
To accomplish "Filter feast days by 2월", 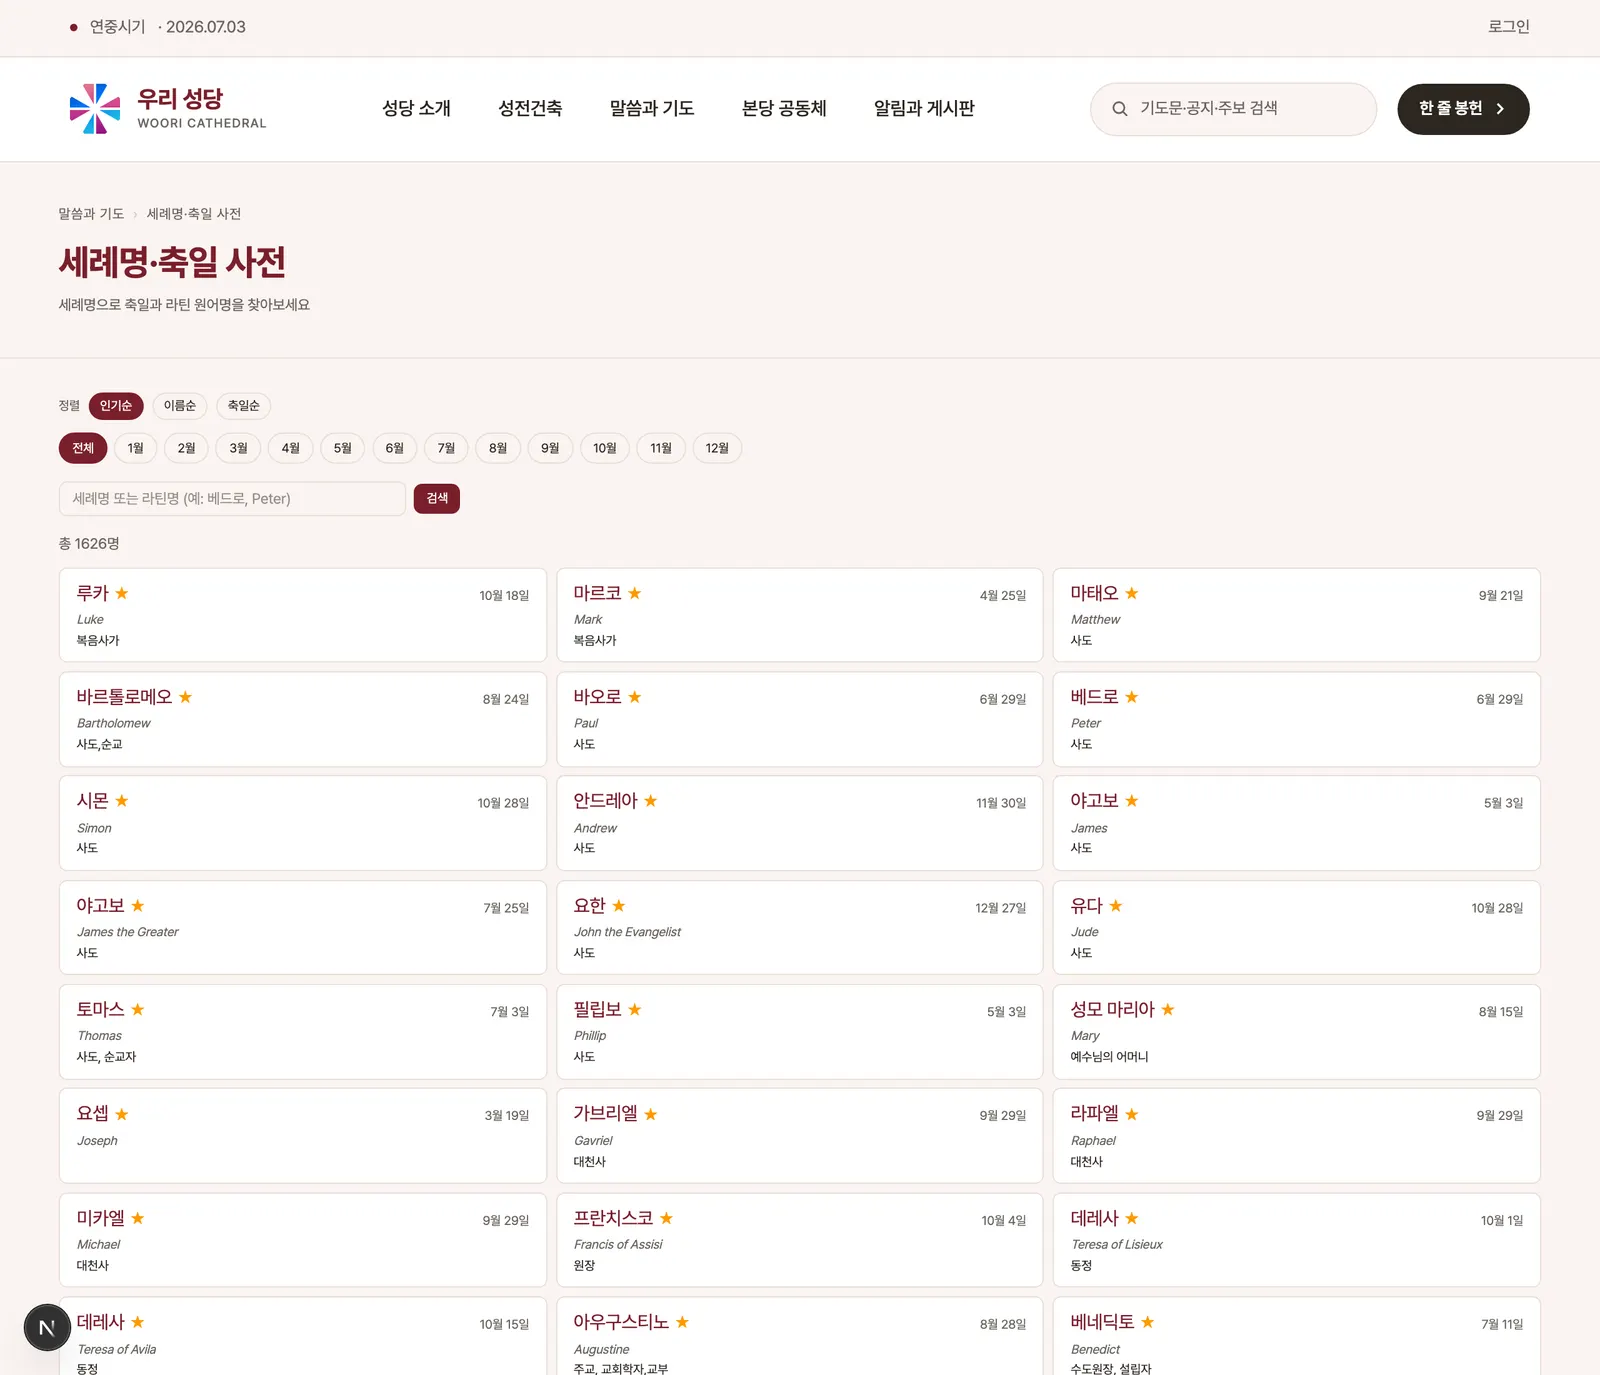I will [x=187, y=448].
